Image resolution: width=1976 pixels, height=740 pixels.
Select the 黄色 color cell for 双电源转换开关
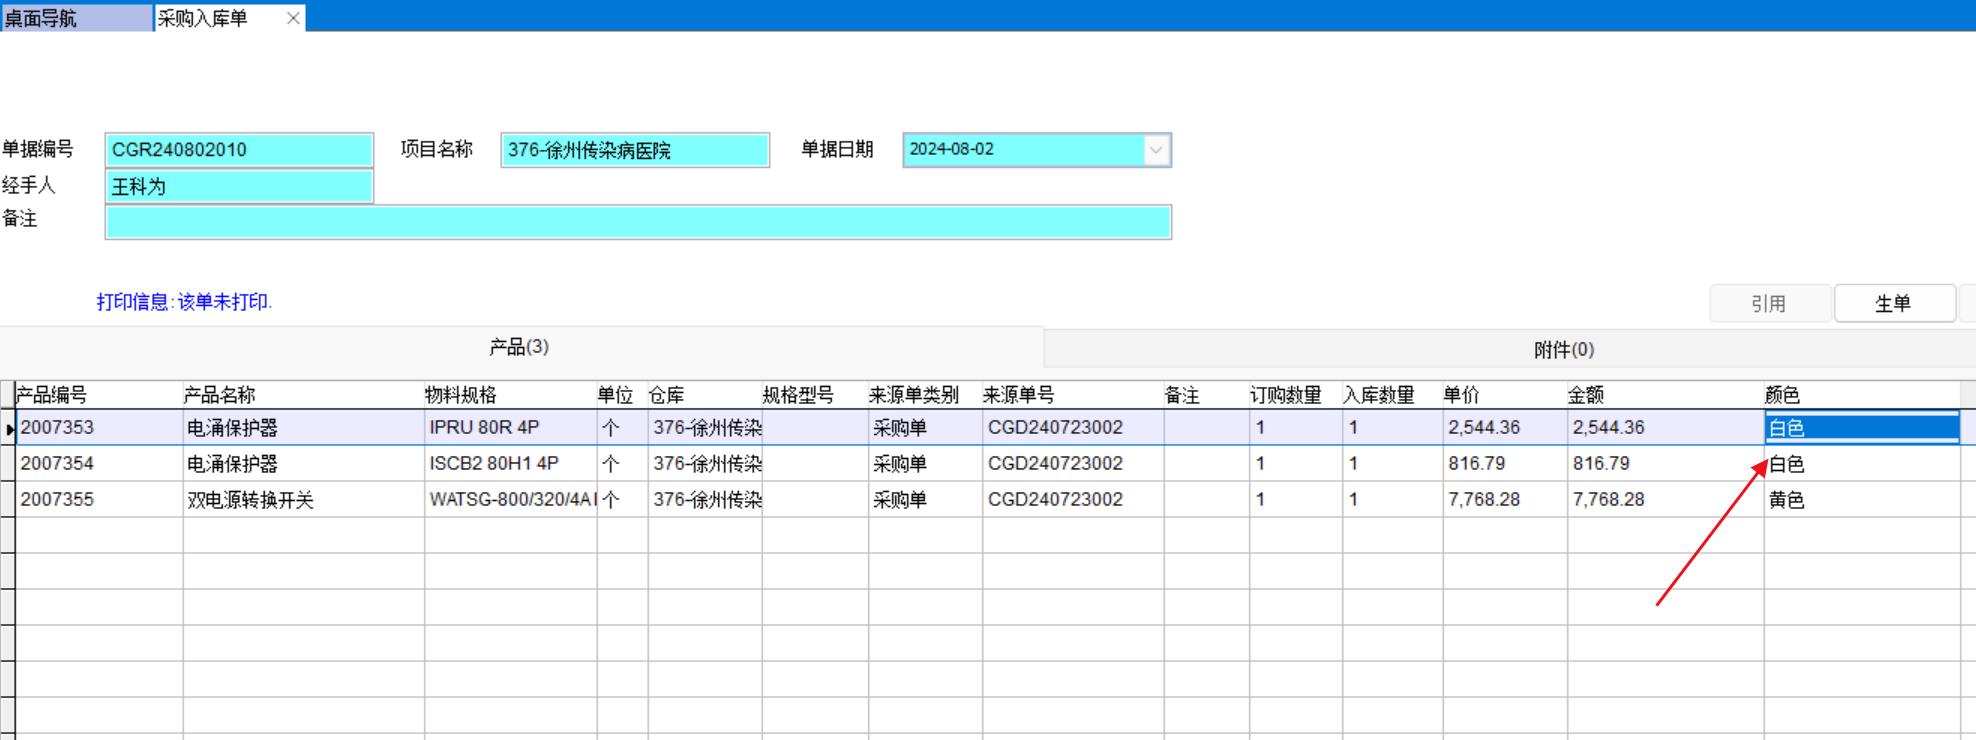1860,500
